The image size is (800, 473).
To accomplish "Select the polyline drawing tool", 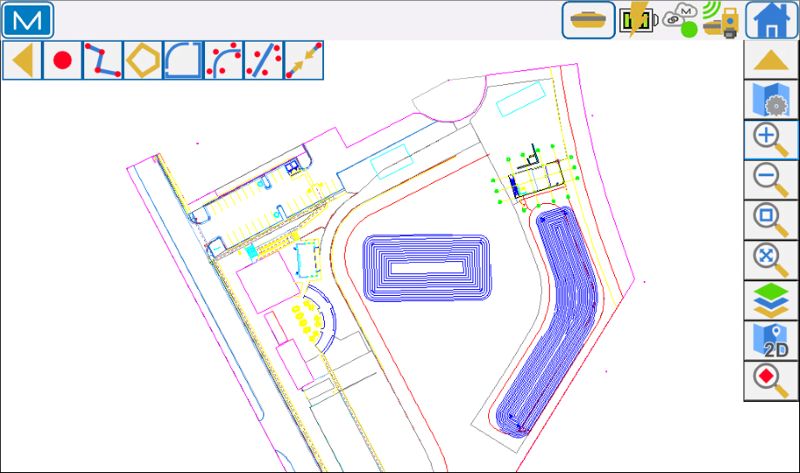I will coord(103,60).
